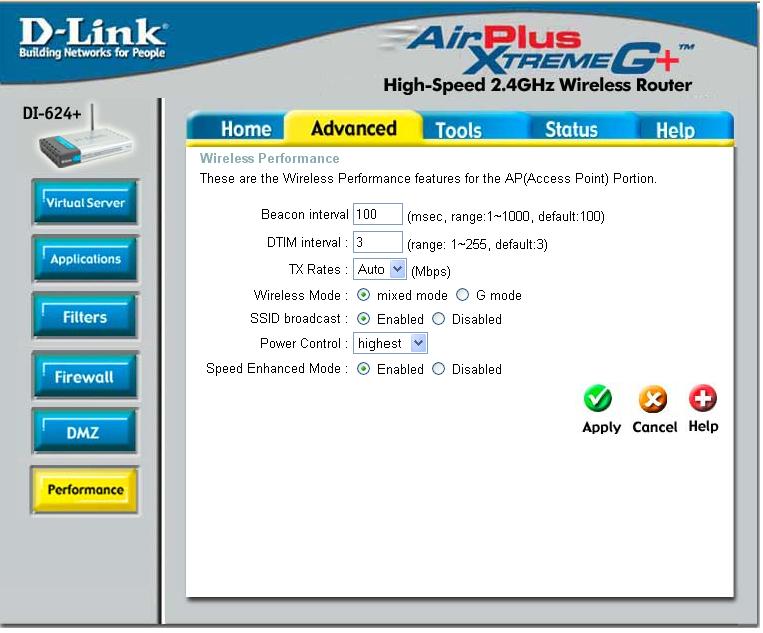Open the Filters page

pos(86,317)
